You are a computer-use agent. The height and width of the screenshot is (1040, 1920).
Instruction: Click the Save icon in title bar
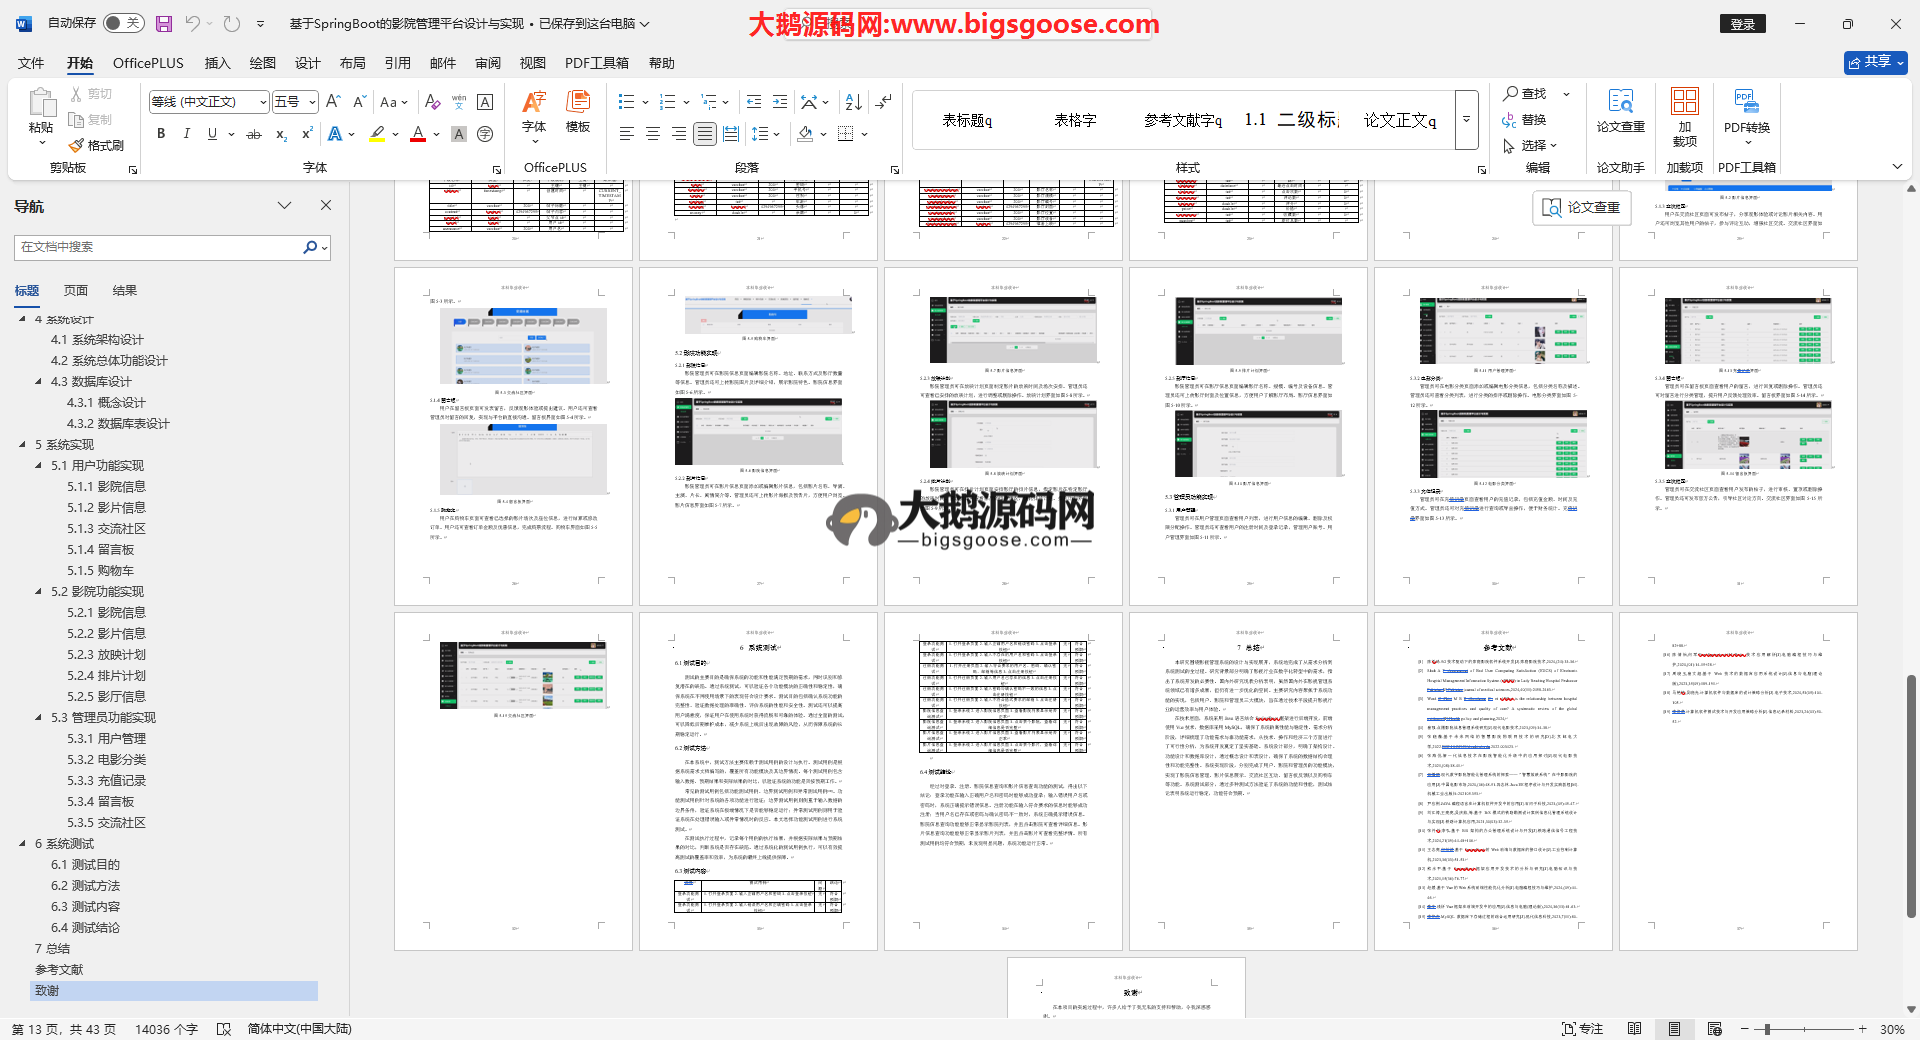[x=164, y=23]
